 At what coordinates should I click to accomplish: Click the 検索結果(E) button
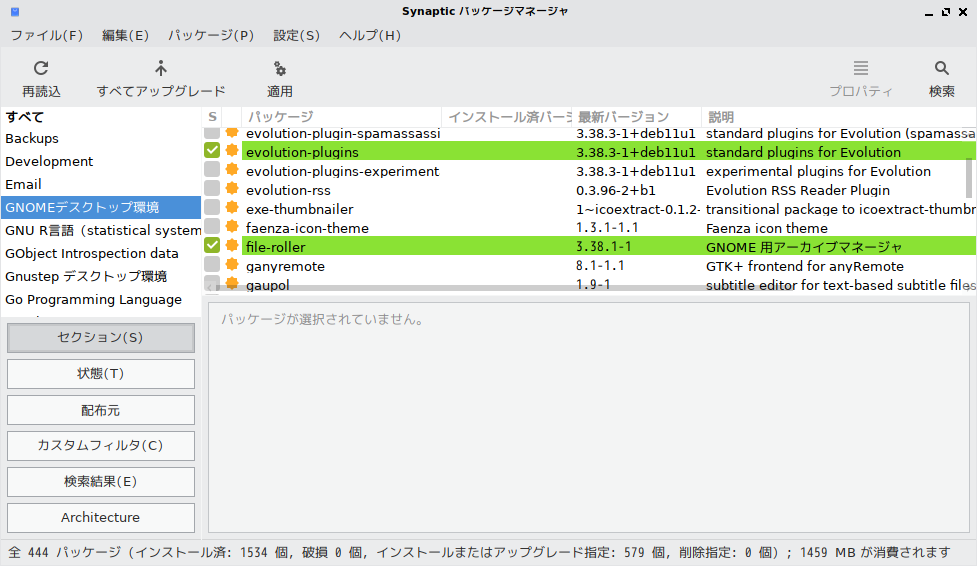pos(101,482)
